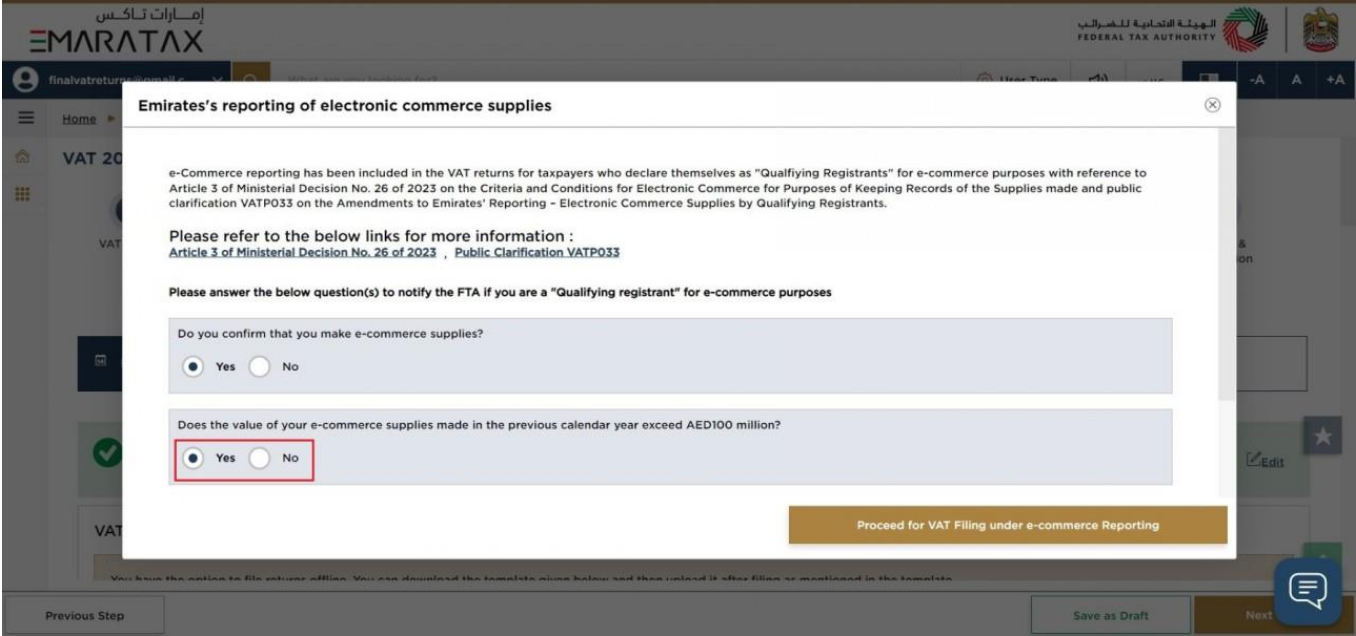Click the user profile avatar icon
The width and height of the screenshot is (1356, 636).
point(17,82)
